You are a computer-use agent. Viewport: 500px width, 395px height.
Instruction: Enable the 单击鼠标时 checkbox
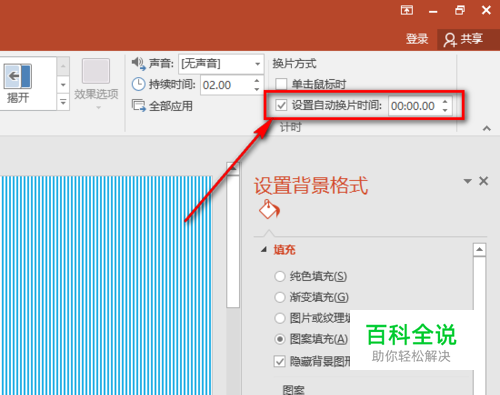281,84
